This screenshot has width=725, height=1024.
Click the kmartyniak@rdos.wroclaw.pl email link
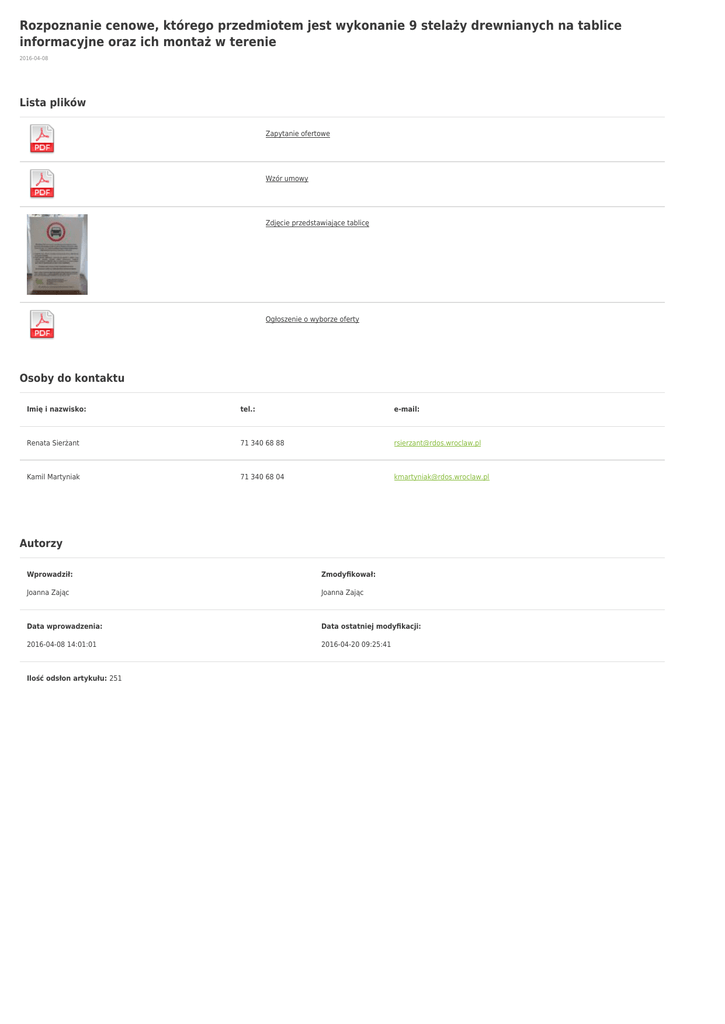[441, 477]
